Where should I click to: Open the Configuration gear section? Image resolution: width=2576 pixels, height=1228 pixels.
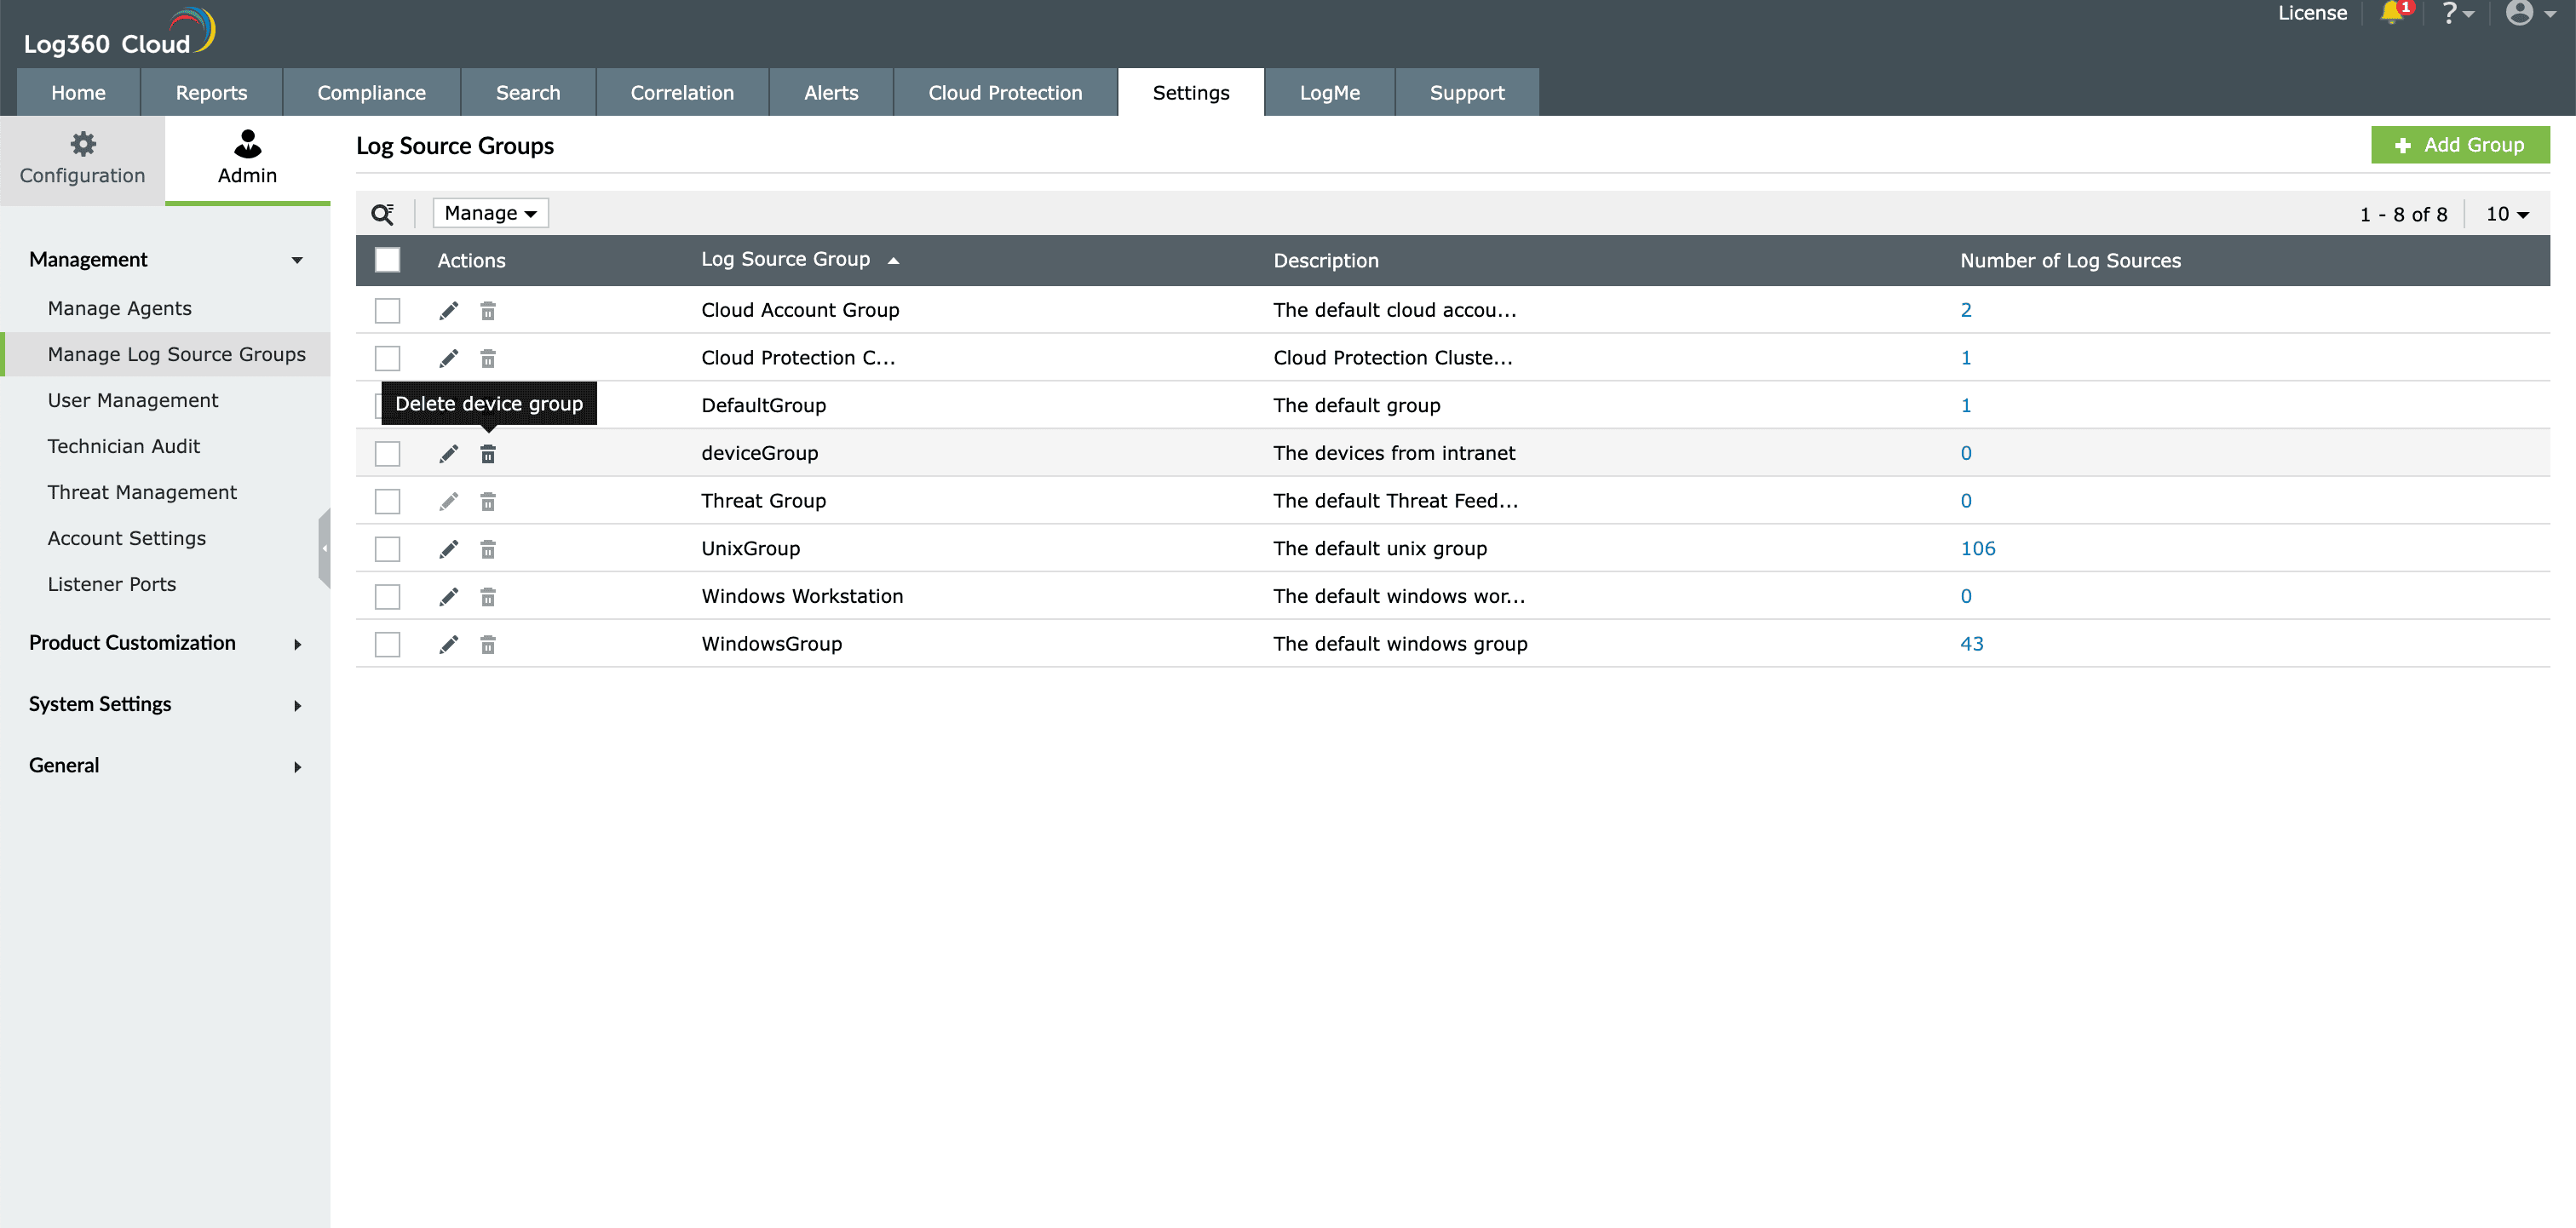pos(82,159)
